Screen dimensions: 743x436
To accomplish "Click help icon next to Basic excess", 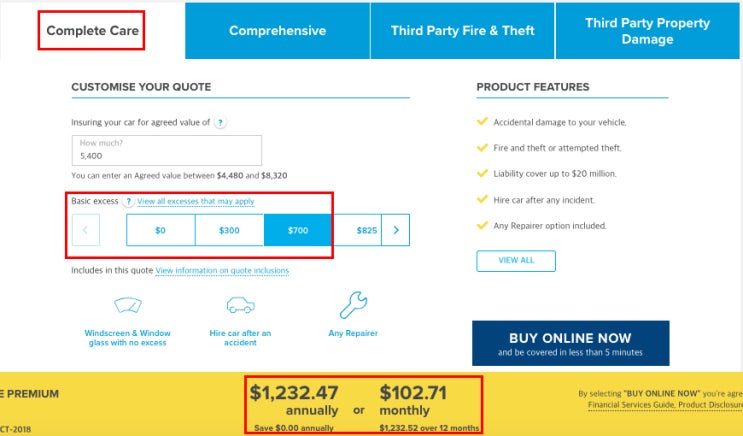I will coord(128,201).
